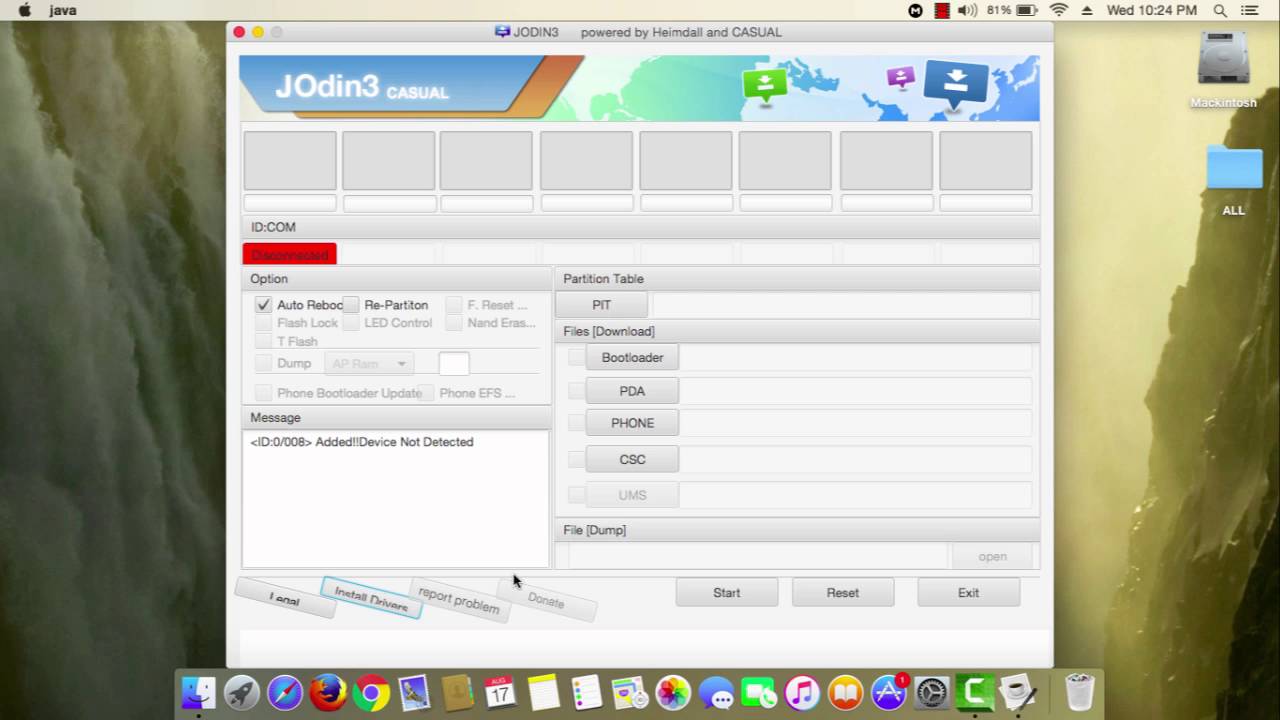This screenshot has width=1280, height=720.
Task: Open Reminders list icon in dock
Action: [586, 692]
